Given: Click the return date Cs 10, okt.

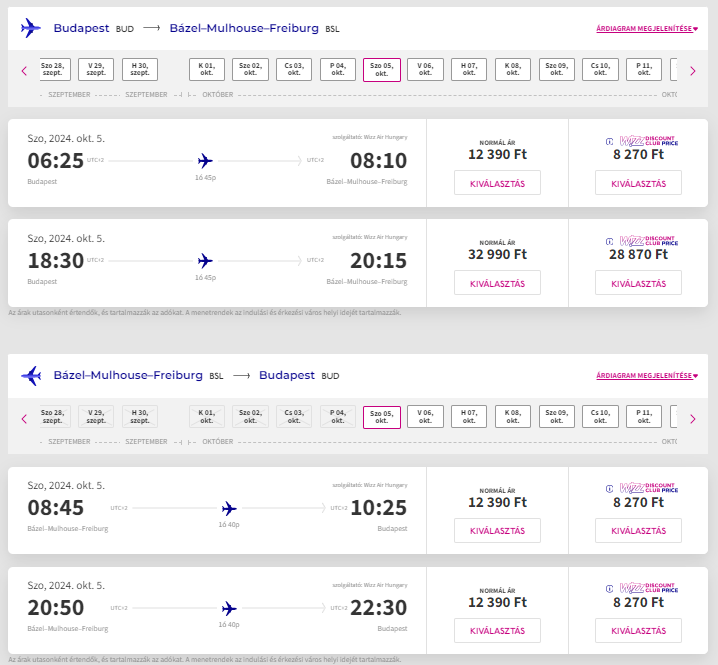Looking at the screenshot, I should pos(600,418).
